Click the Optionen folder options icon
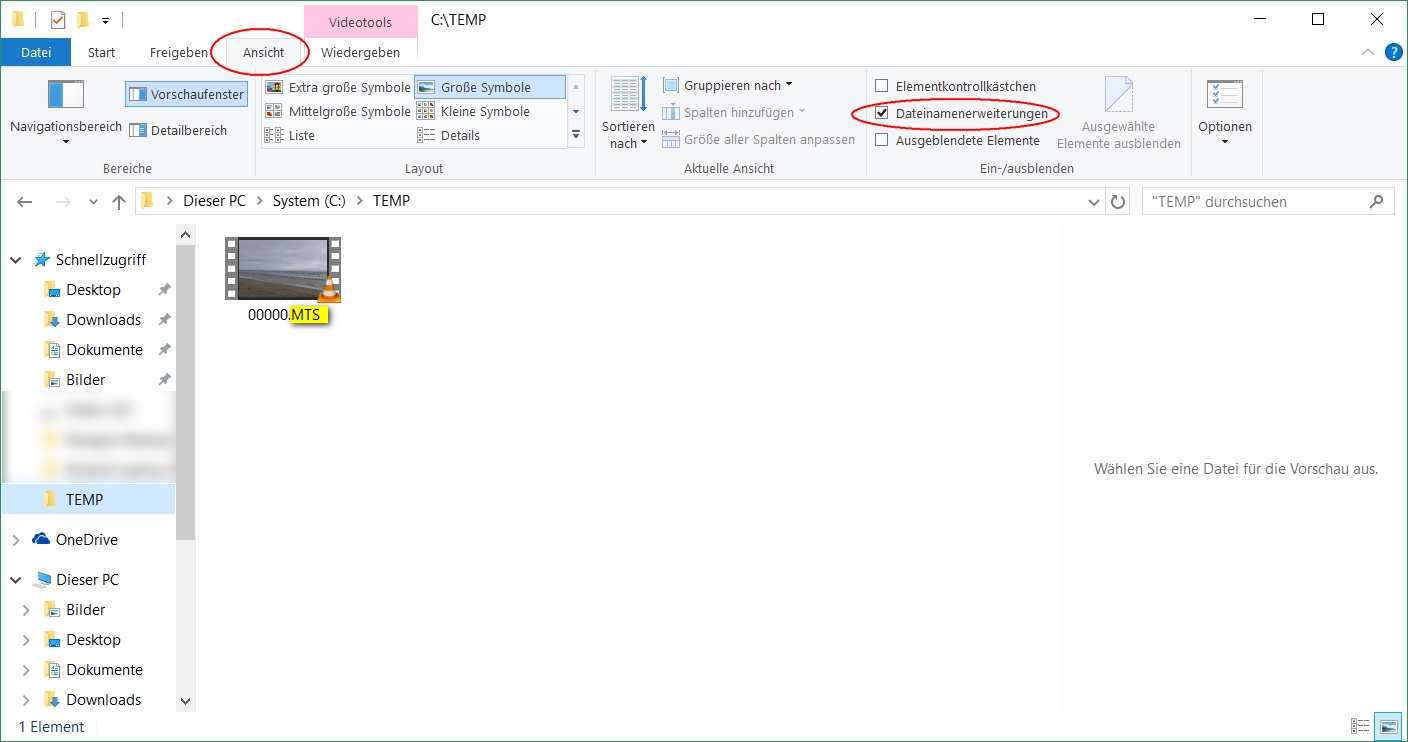This screenshot has width=1408, height=742. pos(1224,96)
